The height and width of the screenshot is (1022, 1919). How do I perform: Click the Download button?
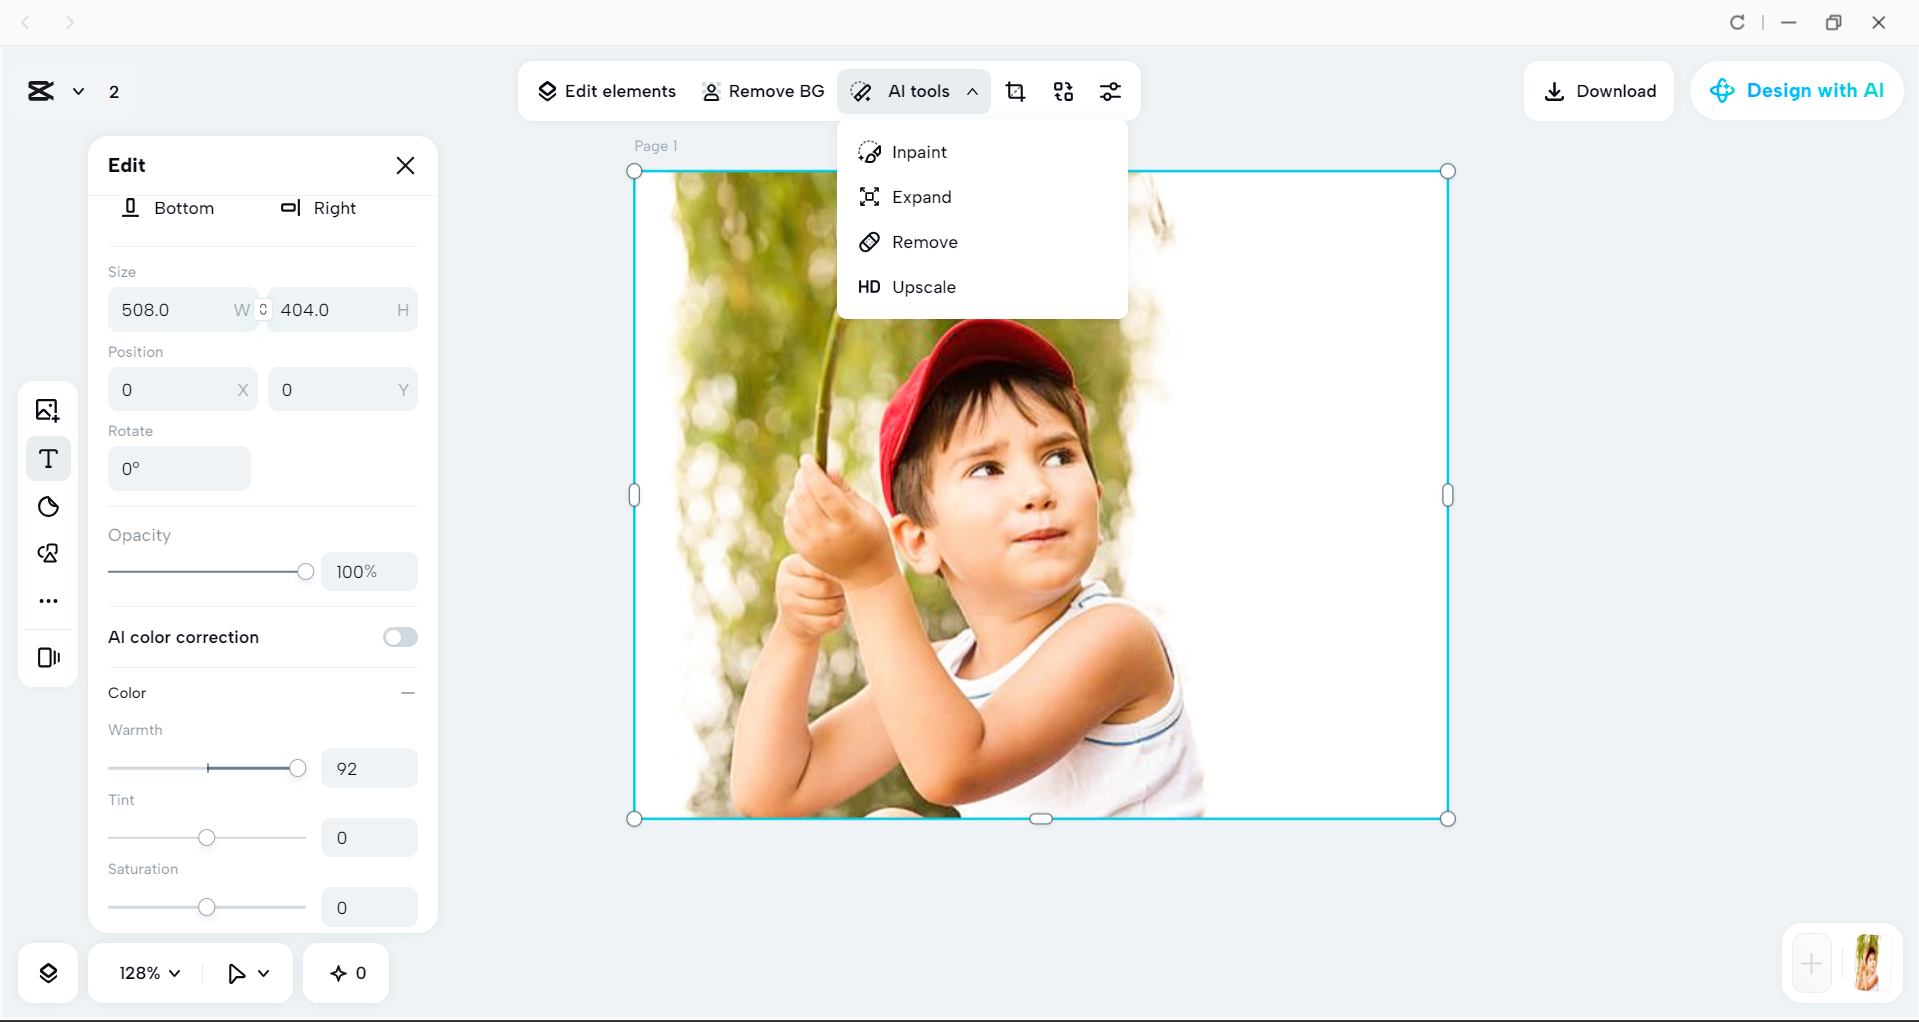(1598, 90)
